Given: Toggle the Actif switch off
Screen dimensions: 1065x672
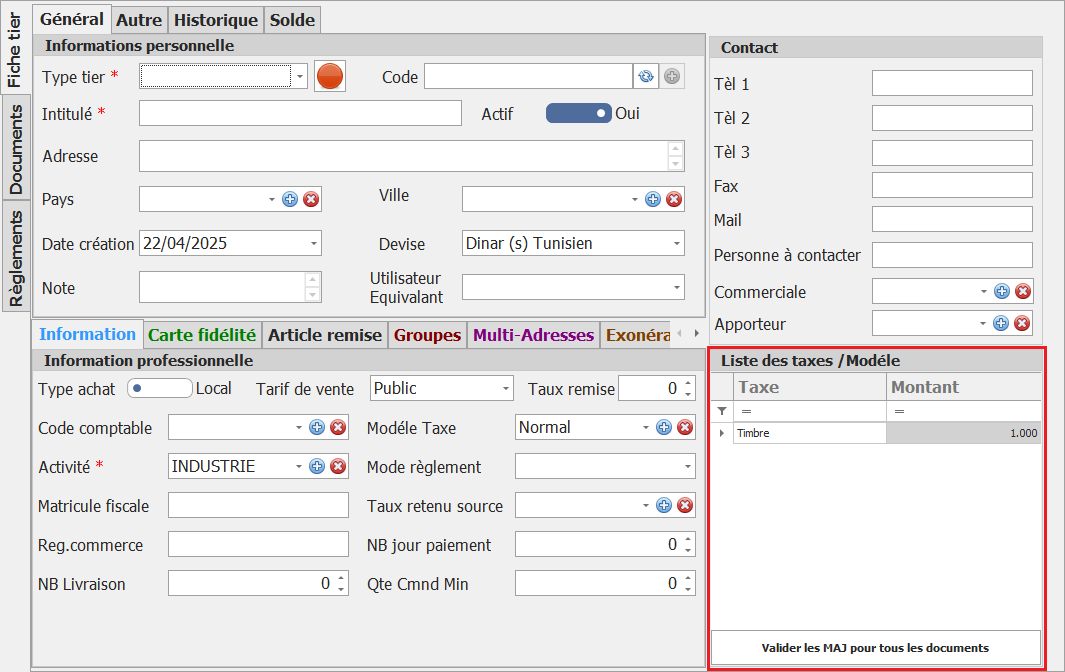Looking at the screenshot, I should [578, 114].
